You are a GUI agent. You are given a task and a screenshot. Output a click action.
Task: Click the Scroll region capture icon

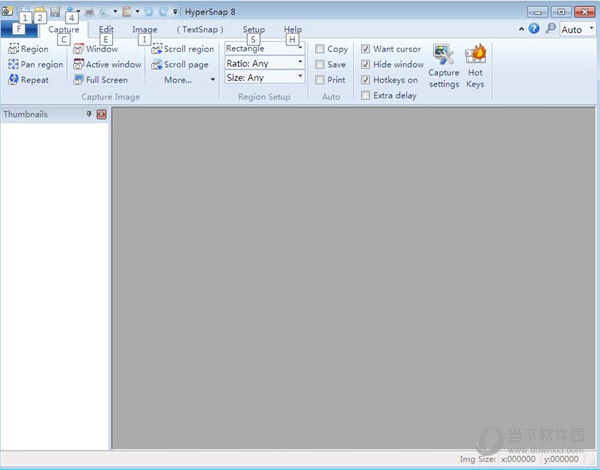pyautogui.click(x=157, y=49)
